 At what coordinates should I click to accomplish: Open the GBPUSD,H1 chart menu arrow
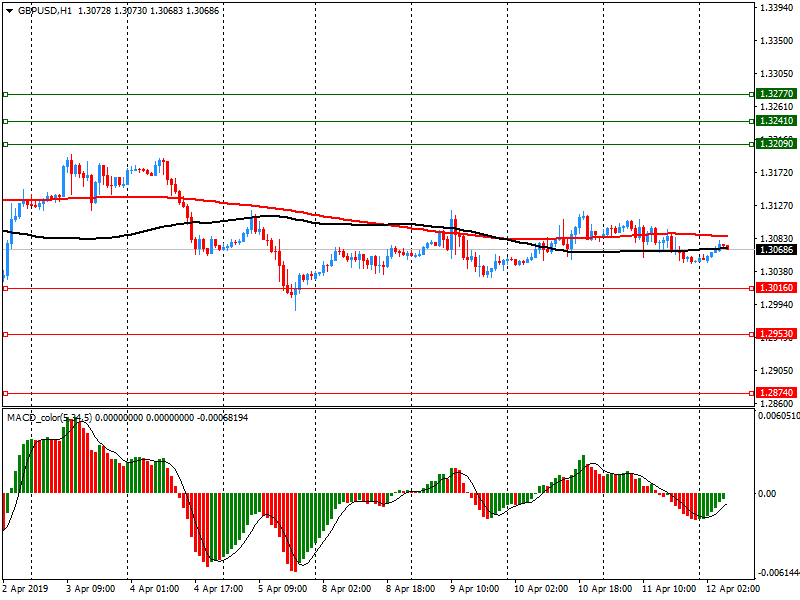[10, 9]
